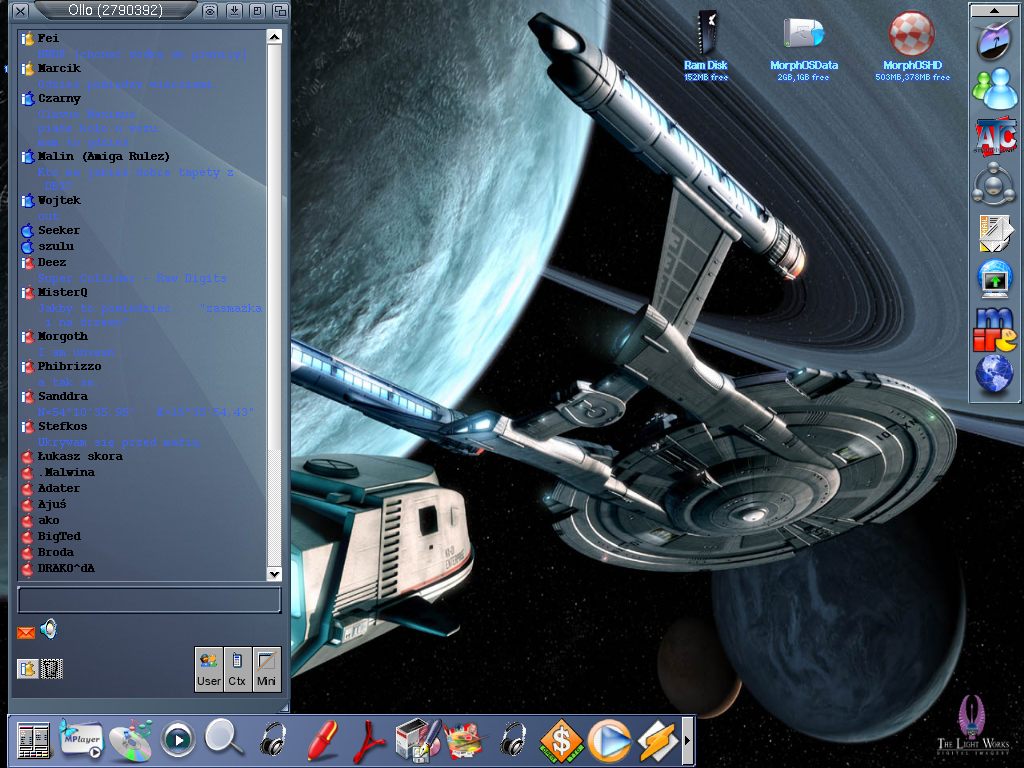The width and height of the screenshot is (1024, 768).
Task: Open the ATC icon in side panel
Action: pos(995,136)
